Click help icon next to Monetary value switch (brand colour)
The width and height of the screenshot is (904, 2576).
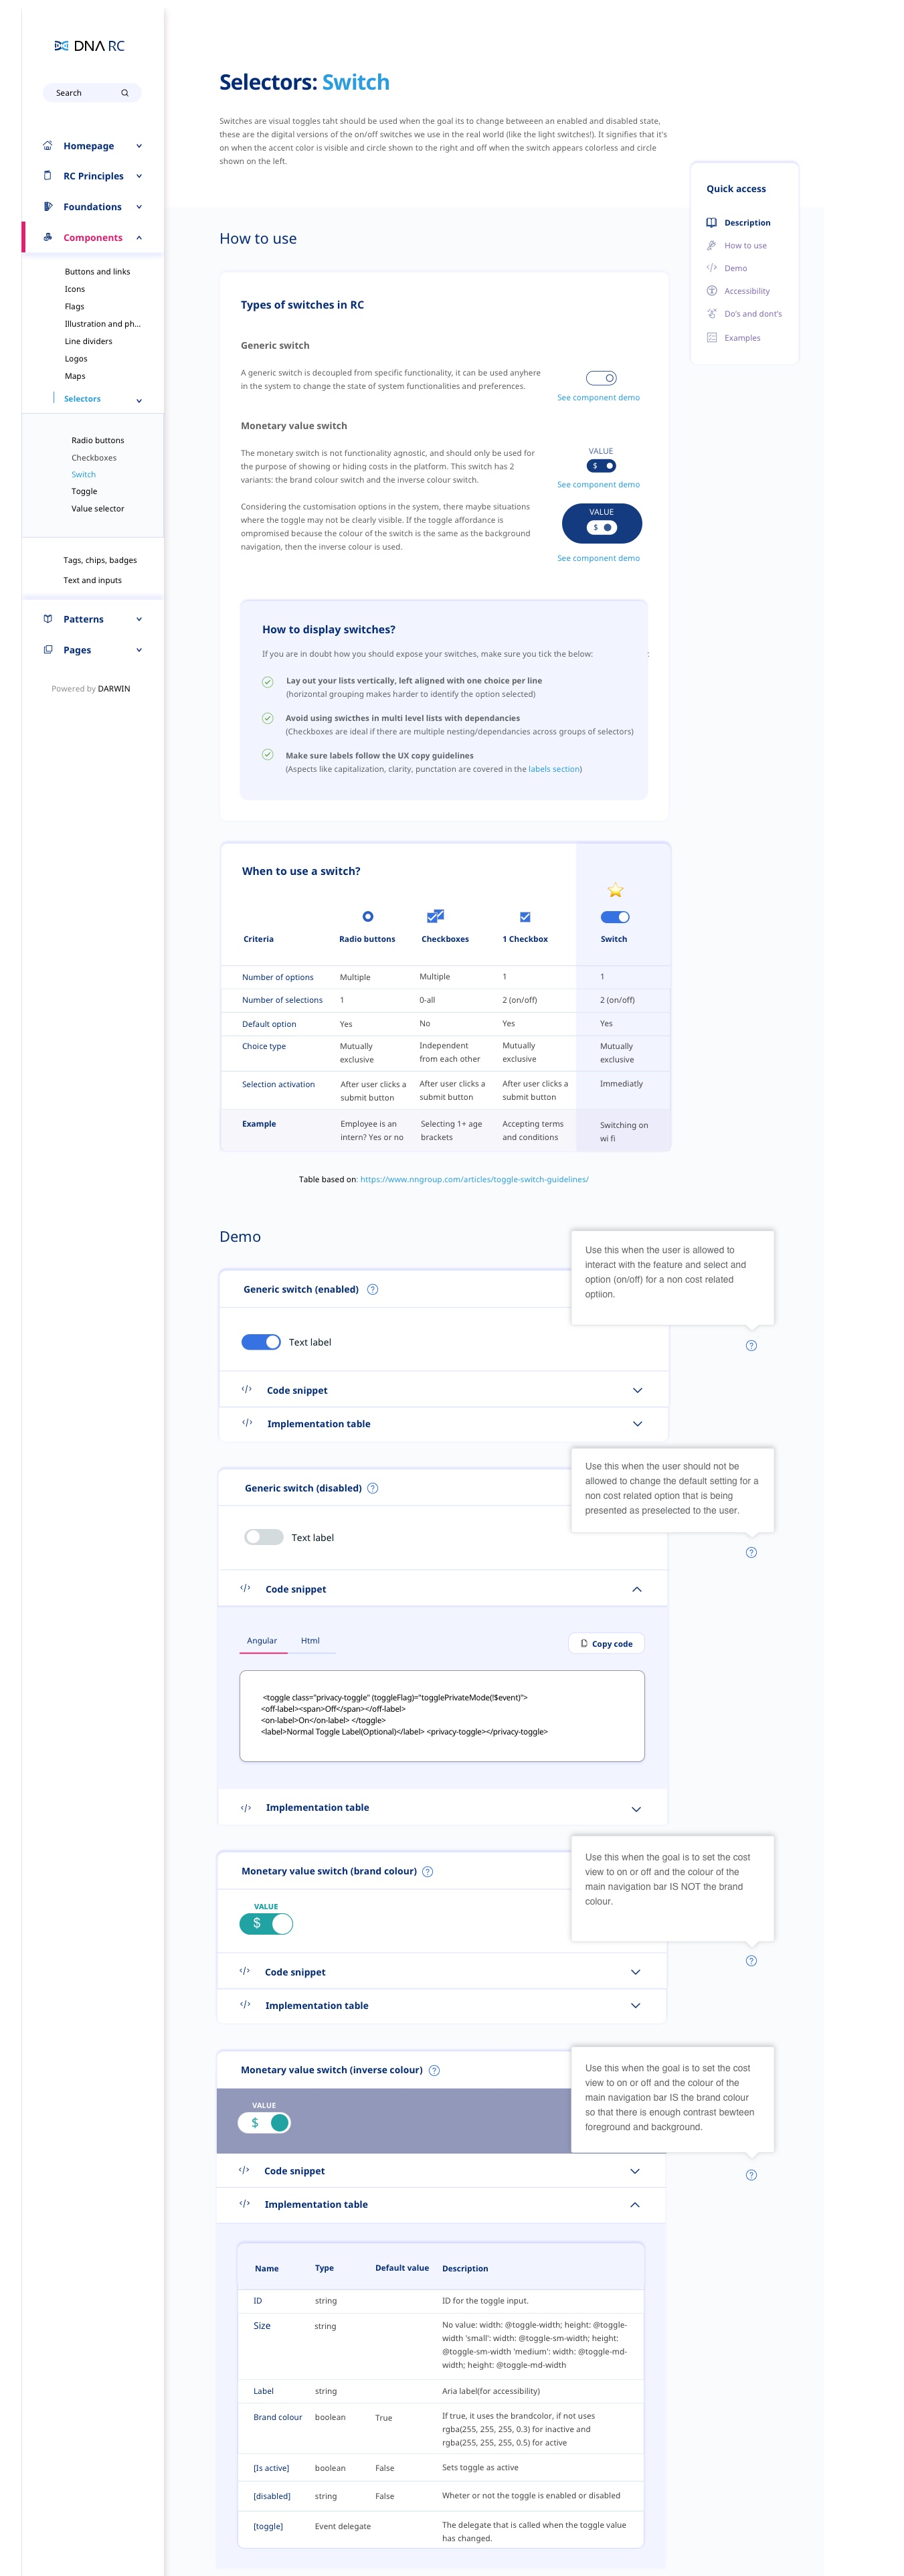coord(428,1871)
